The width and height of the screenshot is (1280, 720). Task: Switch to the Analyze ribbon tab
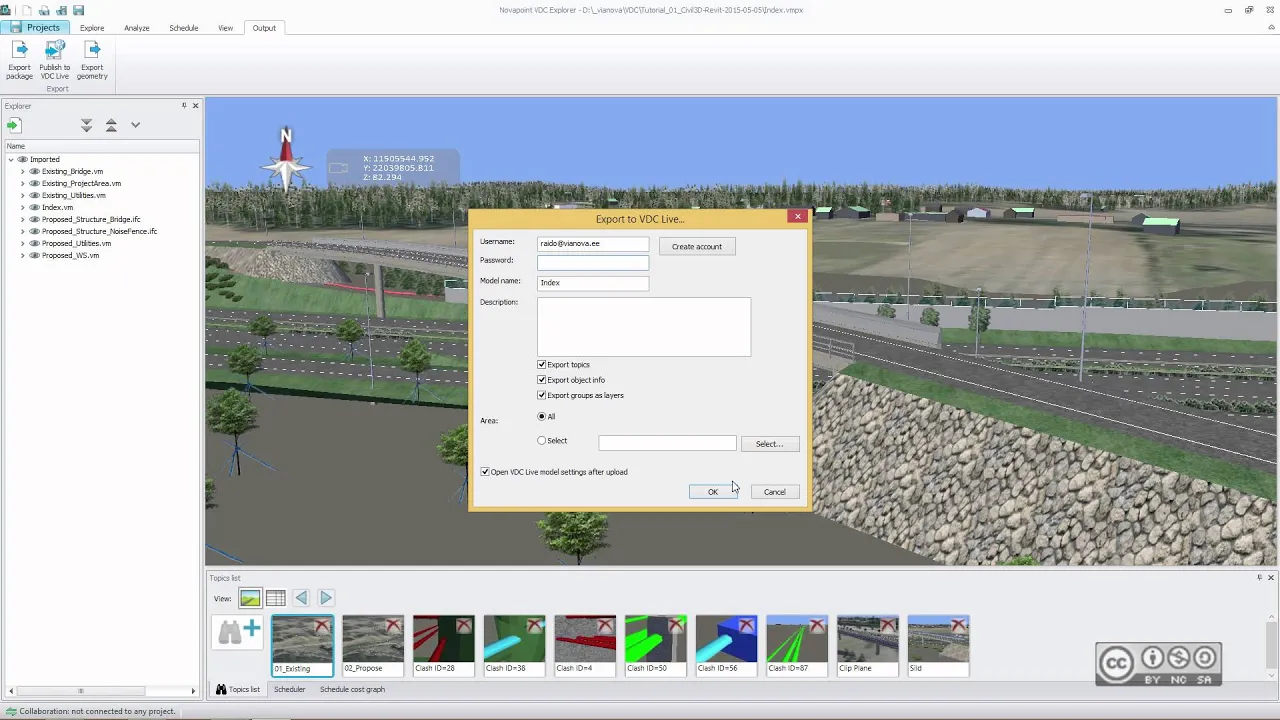coord(137,28)
